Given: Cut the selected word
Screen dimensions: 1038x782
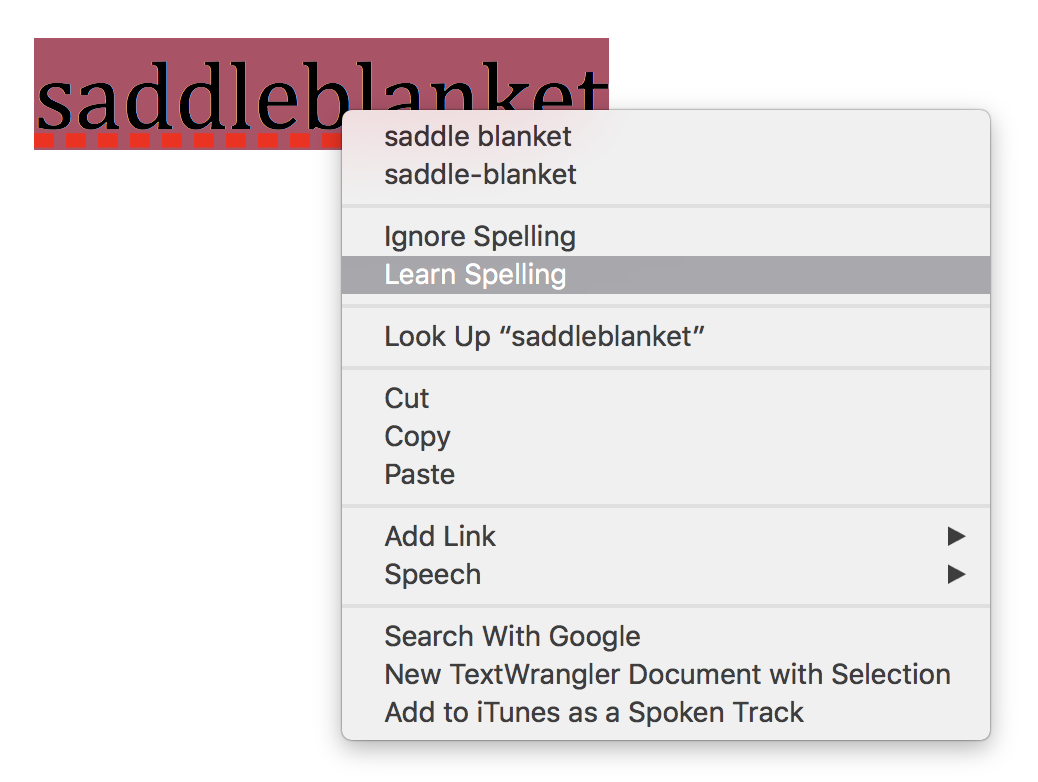Looking at the screenshot, I should click(407, 399).
